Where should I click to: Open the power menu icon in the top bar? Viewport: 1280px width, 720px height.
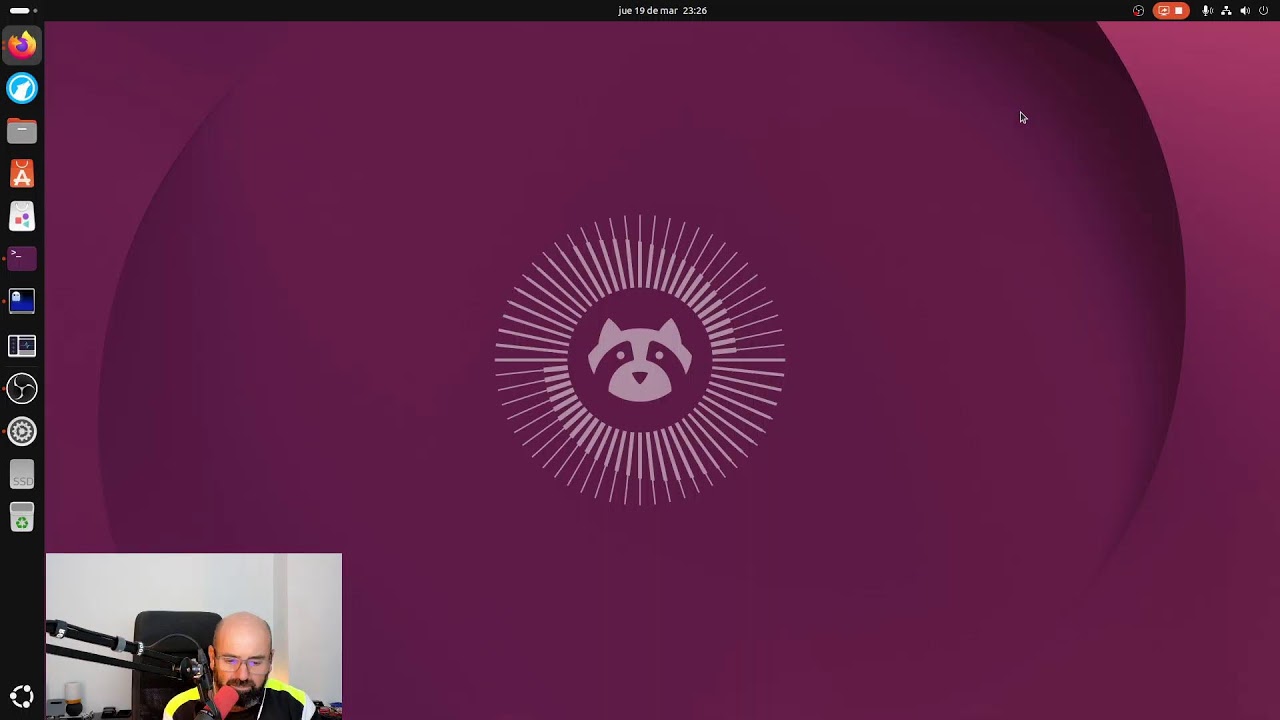pyautogui.click(x=1263, y=10)
